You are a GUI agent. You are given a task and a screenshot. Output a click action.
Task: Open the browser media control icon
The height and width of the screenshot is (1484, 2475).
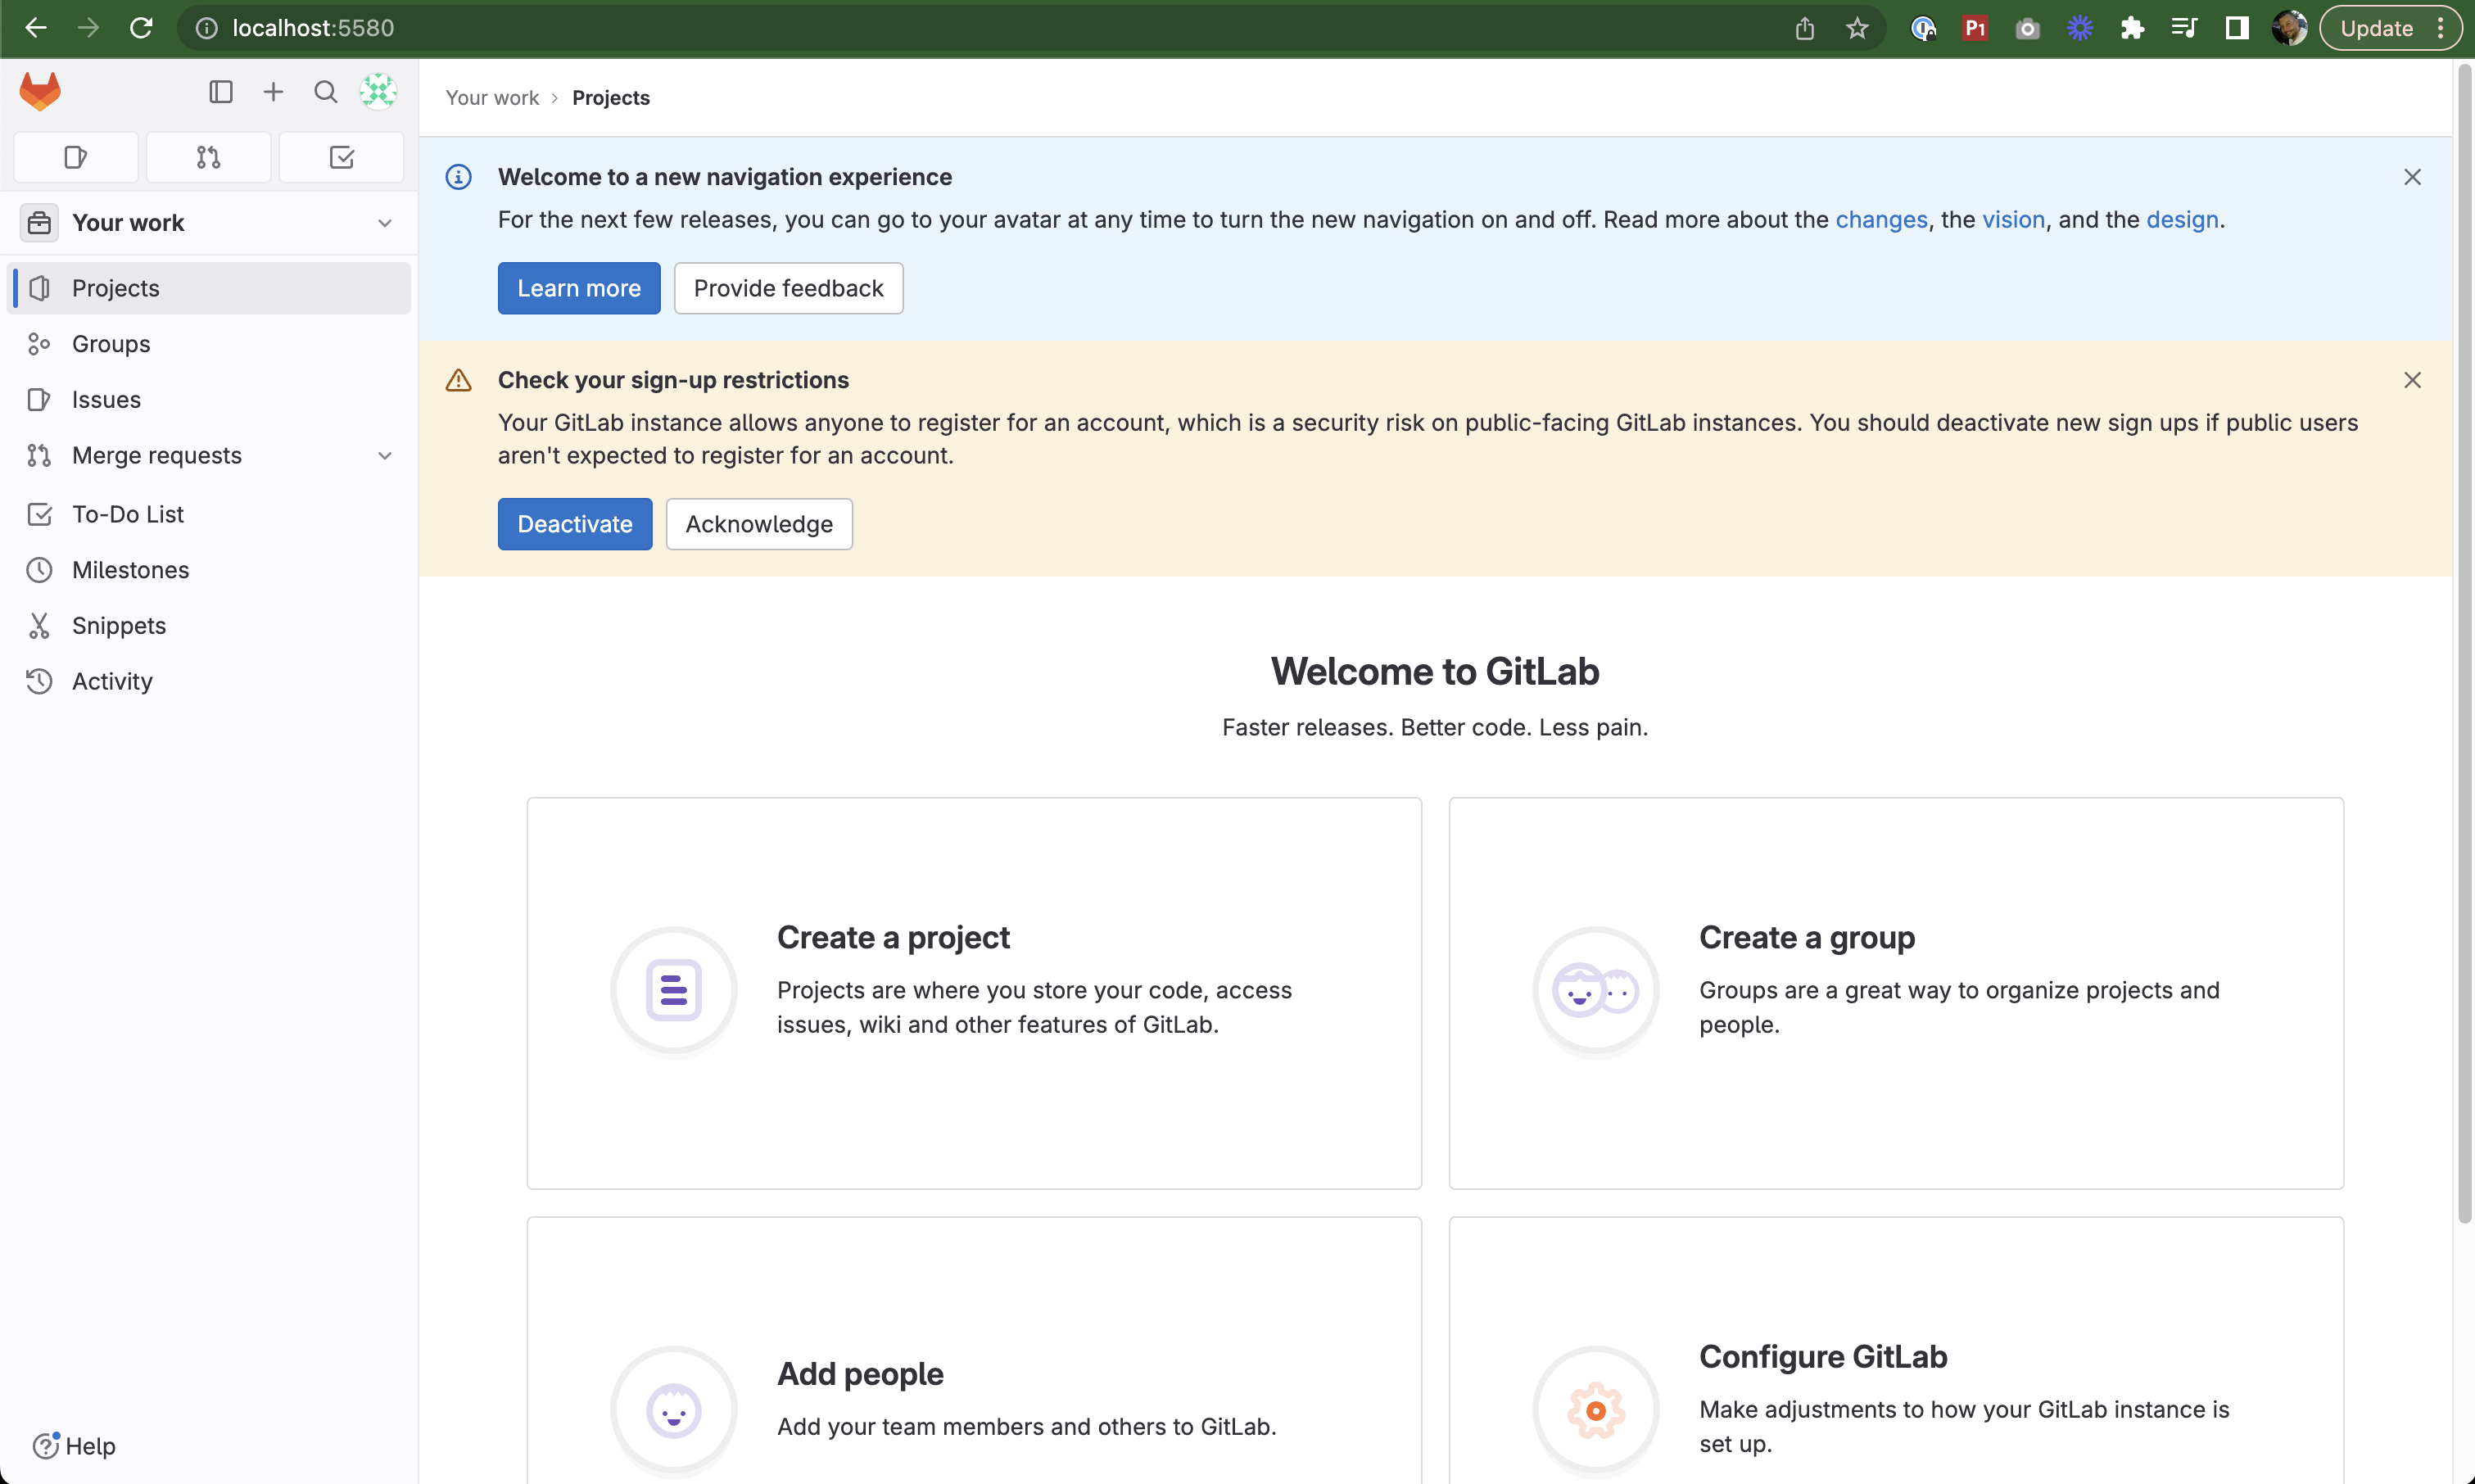2184,28
